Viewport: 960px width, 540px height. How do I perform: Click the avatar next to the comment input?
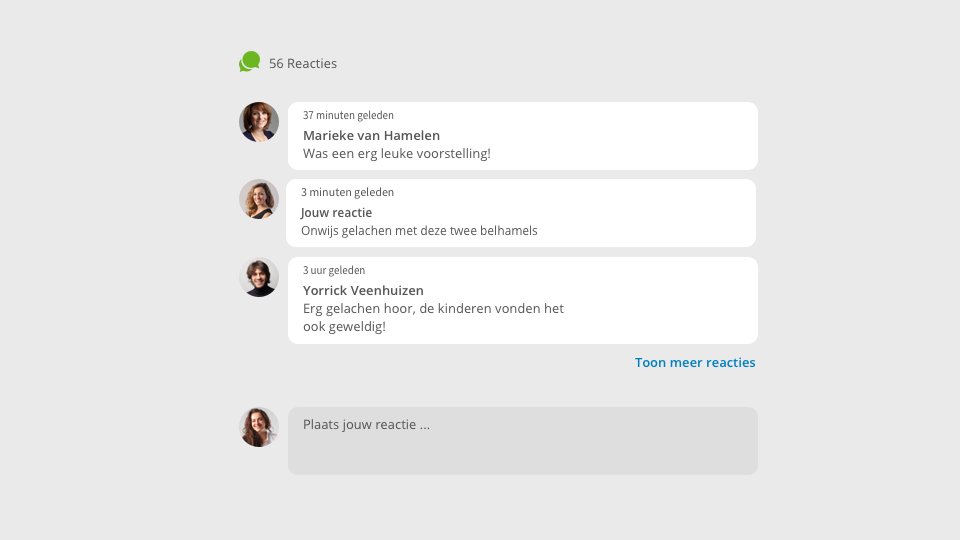[x=259, y=427]
